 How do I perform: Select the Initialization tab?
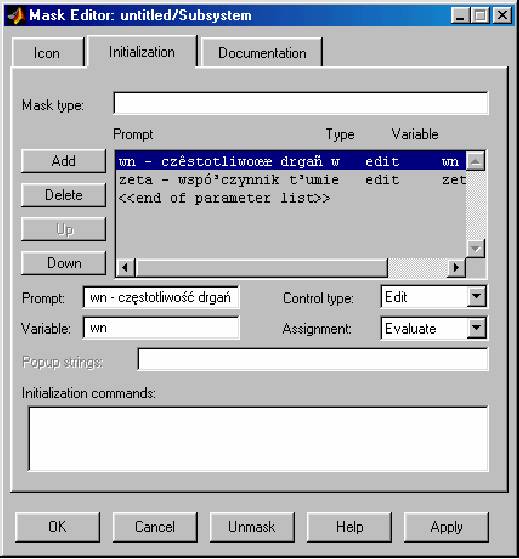142,52
